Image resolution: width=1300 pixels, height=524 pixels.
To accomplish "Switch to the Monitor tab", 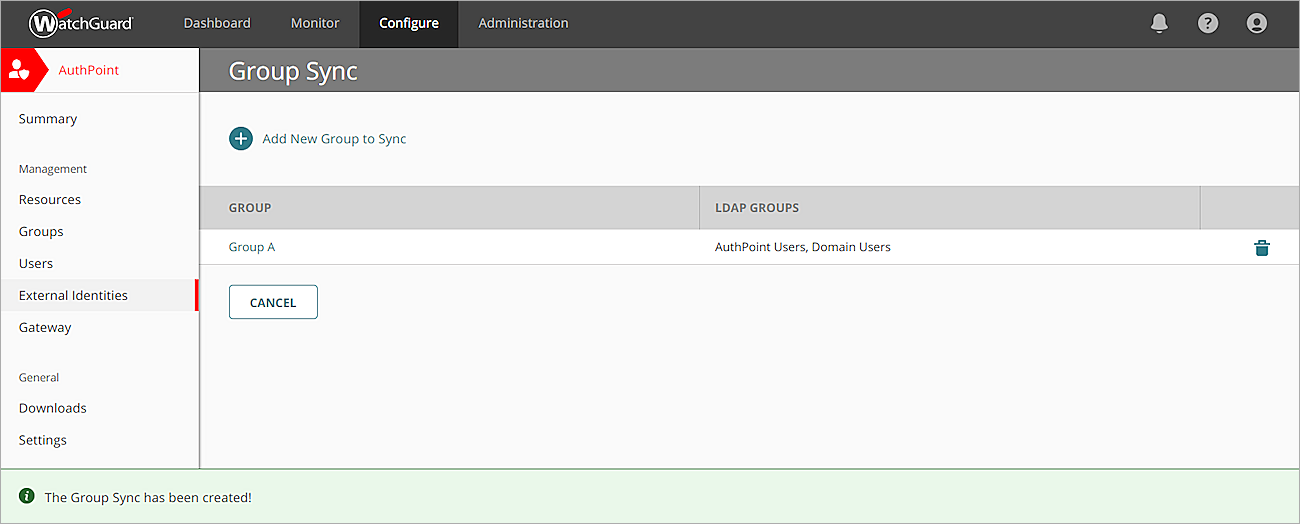I will 315,23.
